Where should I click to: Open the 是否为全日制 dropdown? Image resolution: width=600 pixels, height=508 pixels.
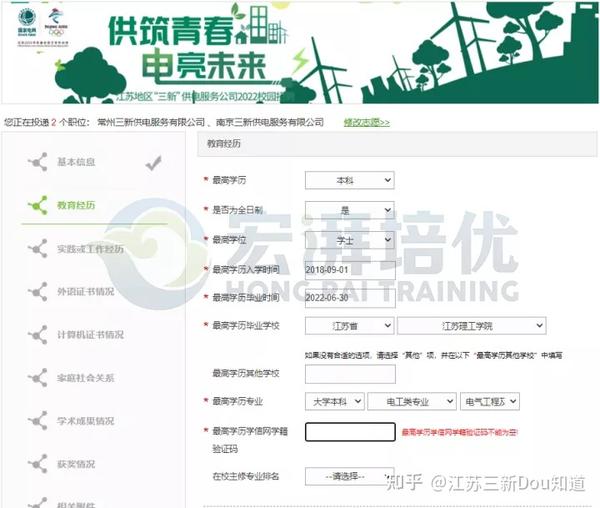[349, 210]
